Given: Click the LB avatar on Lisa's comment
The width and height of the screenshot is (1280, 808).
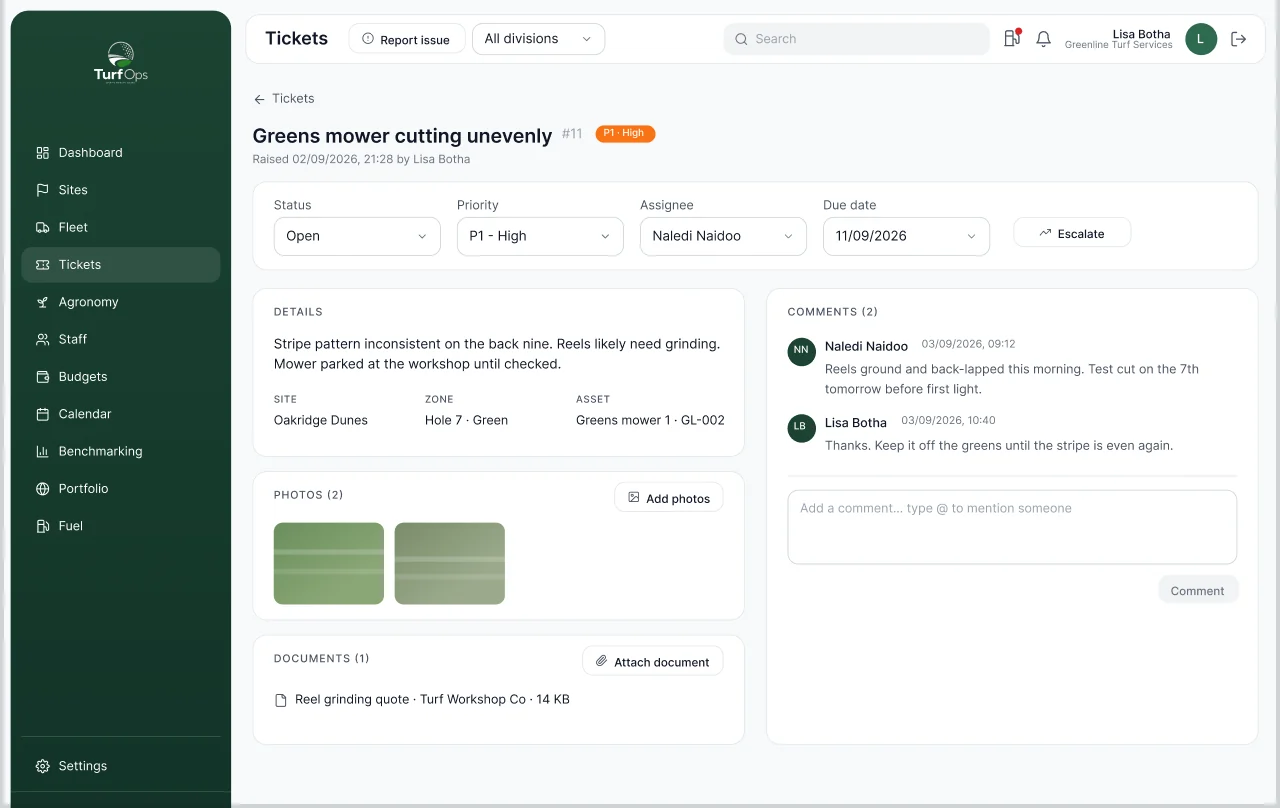Looking at the screenshot, I should (x=802, y=427).
